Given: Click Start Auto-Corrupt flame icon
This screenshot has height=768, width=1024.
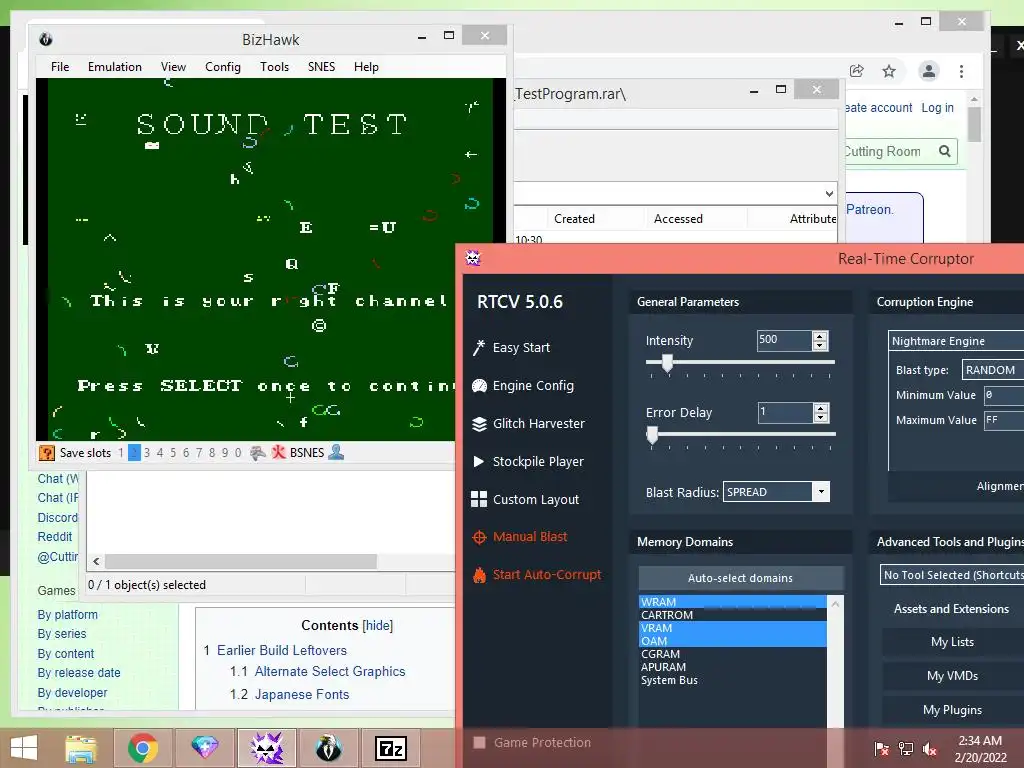Looking at the screenshot, I should pyautogui.click(x=479, y=575).
